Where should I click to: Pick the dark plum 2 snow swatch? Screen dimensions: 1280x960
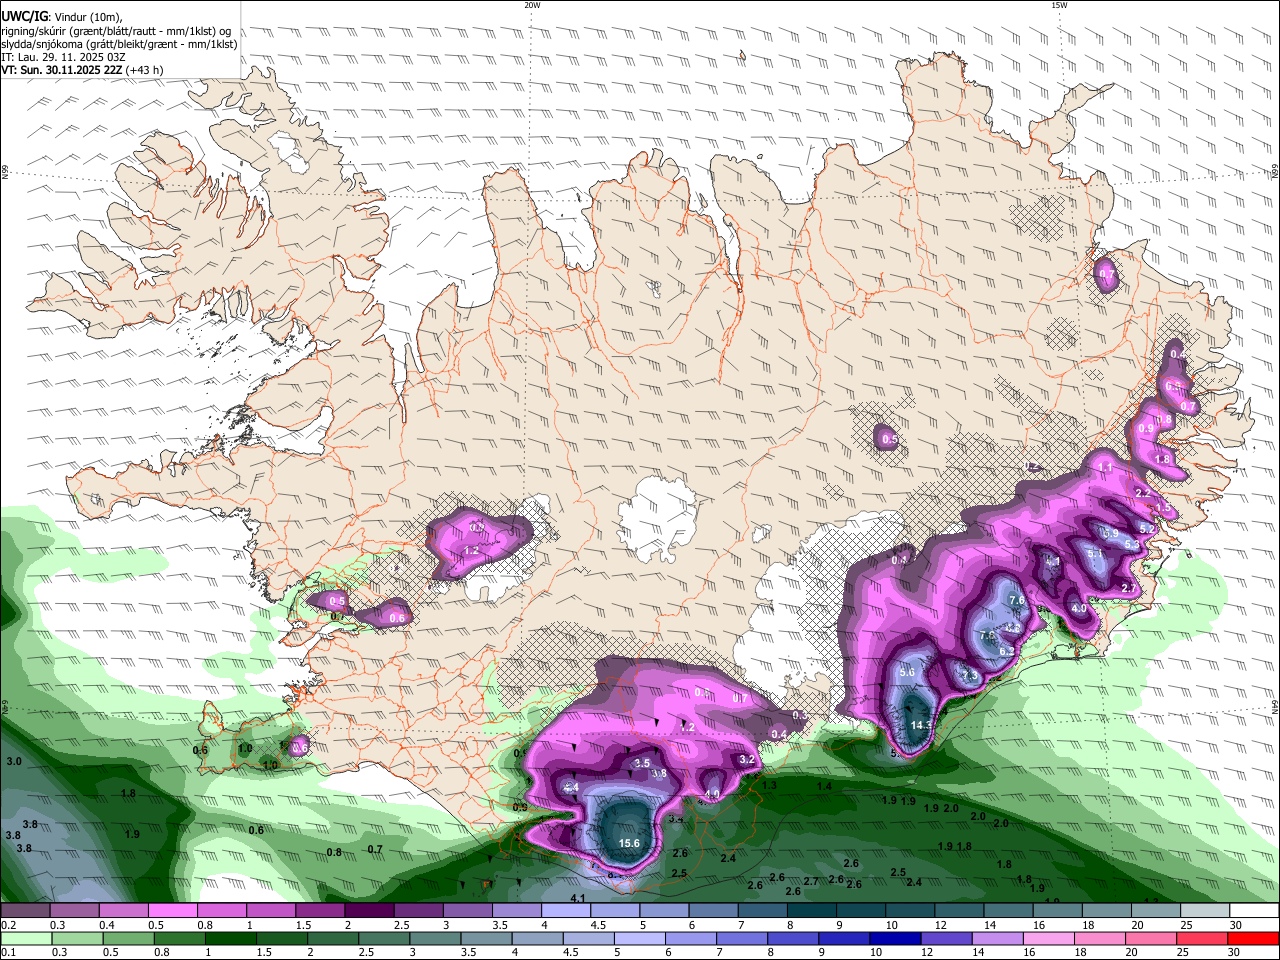pos(369,911)
